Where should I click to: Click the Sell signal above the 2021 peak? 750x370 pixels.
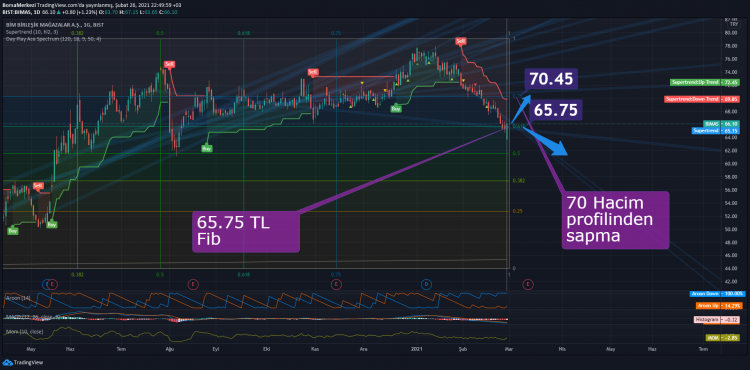click(x=461, y=41)
